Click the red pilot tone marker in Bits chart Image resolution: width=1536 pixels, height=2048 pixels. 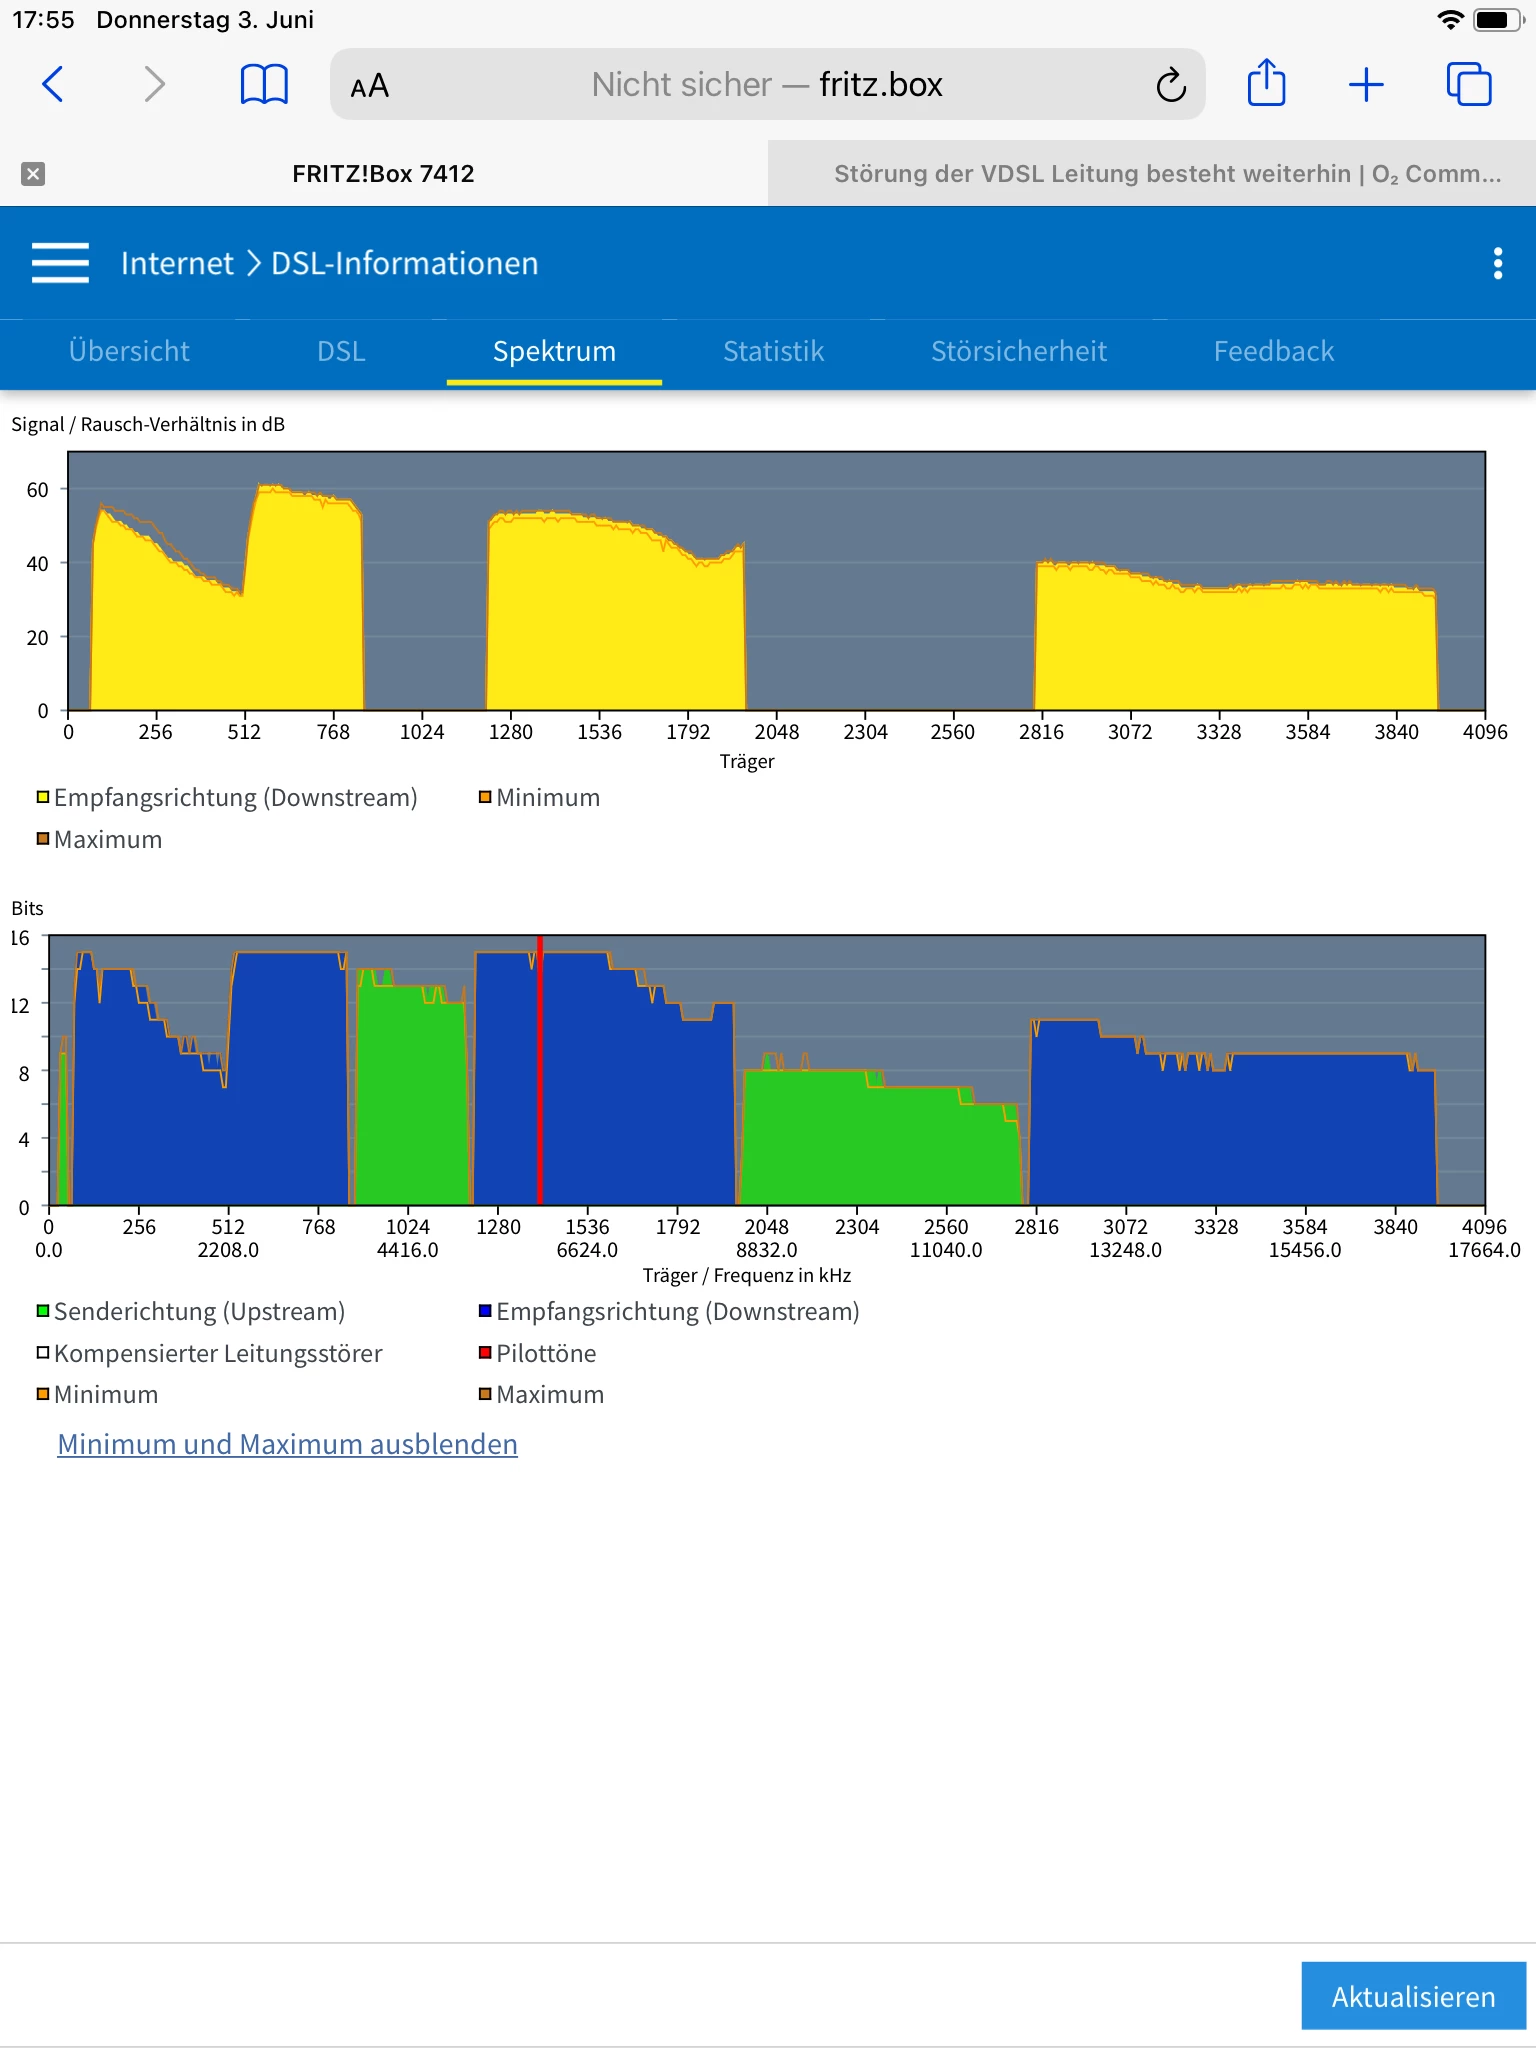pyautogui.click(x=540, y=1070)
